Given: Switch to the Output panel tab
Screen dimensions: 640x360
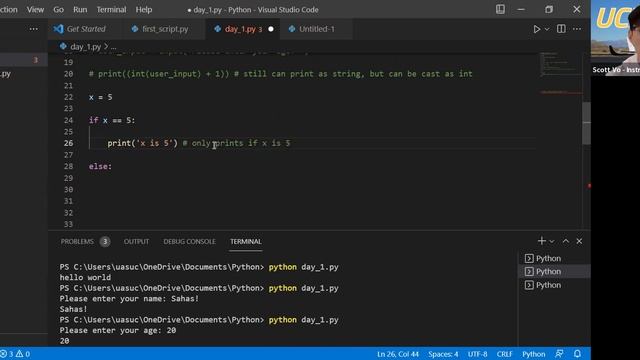Looking at the screenshot, I should click(x=136, y=242).
